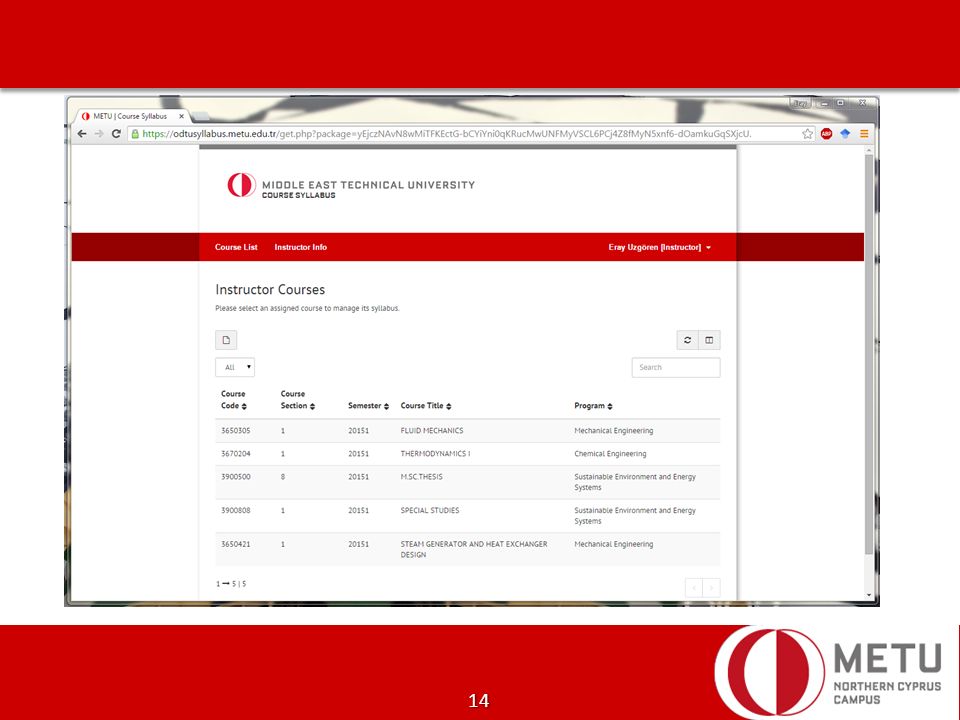
Task: Click the previous page pagination button
Action: click(x=694, y=588)
